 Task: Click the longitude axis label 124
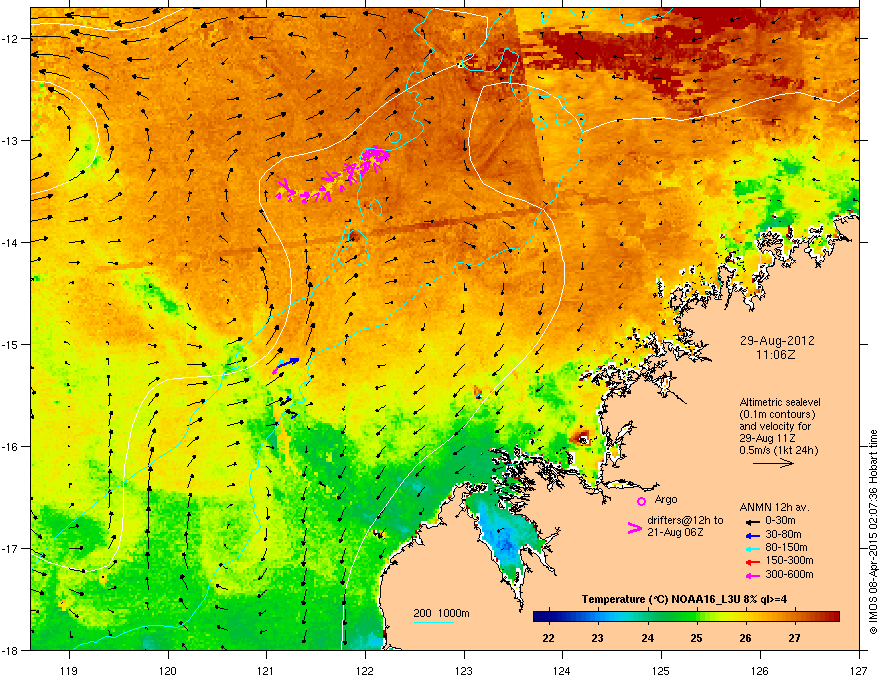[562, 670]
